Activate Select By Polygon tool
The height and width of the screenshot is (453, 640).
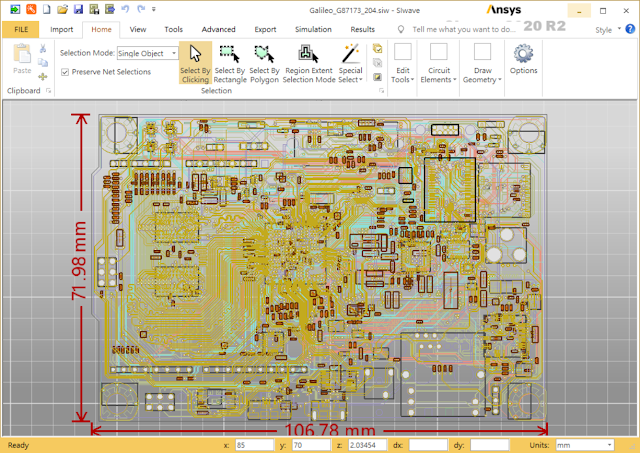[264, 63]
